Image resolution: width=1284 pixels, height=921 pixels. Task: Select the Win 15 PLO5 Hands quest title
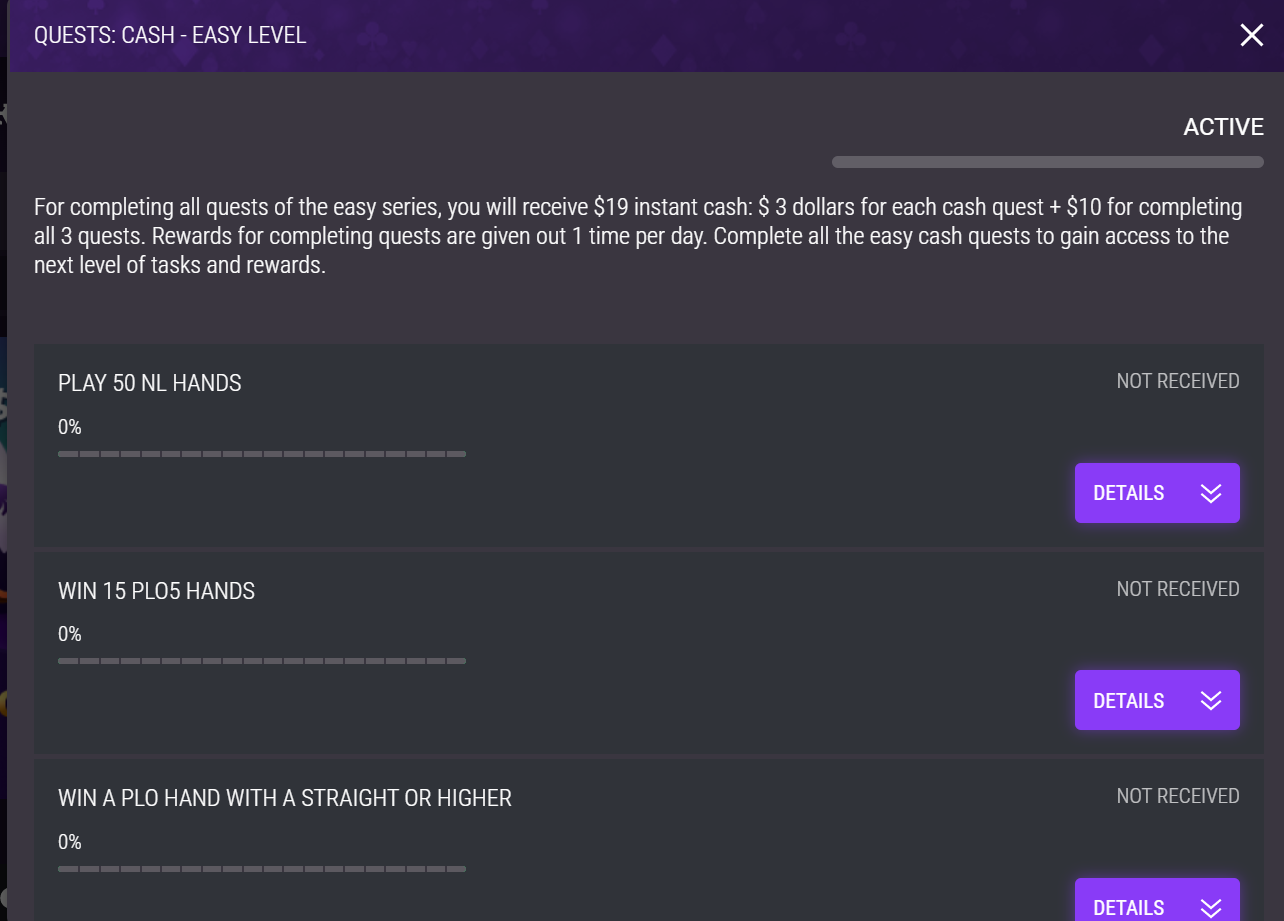coord(156,591)
